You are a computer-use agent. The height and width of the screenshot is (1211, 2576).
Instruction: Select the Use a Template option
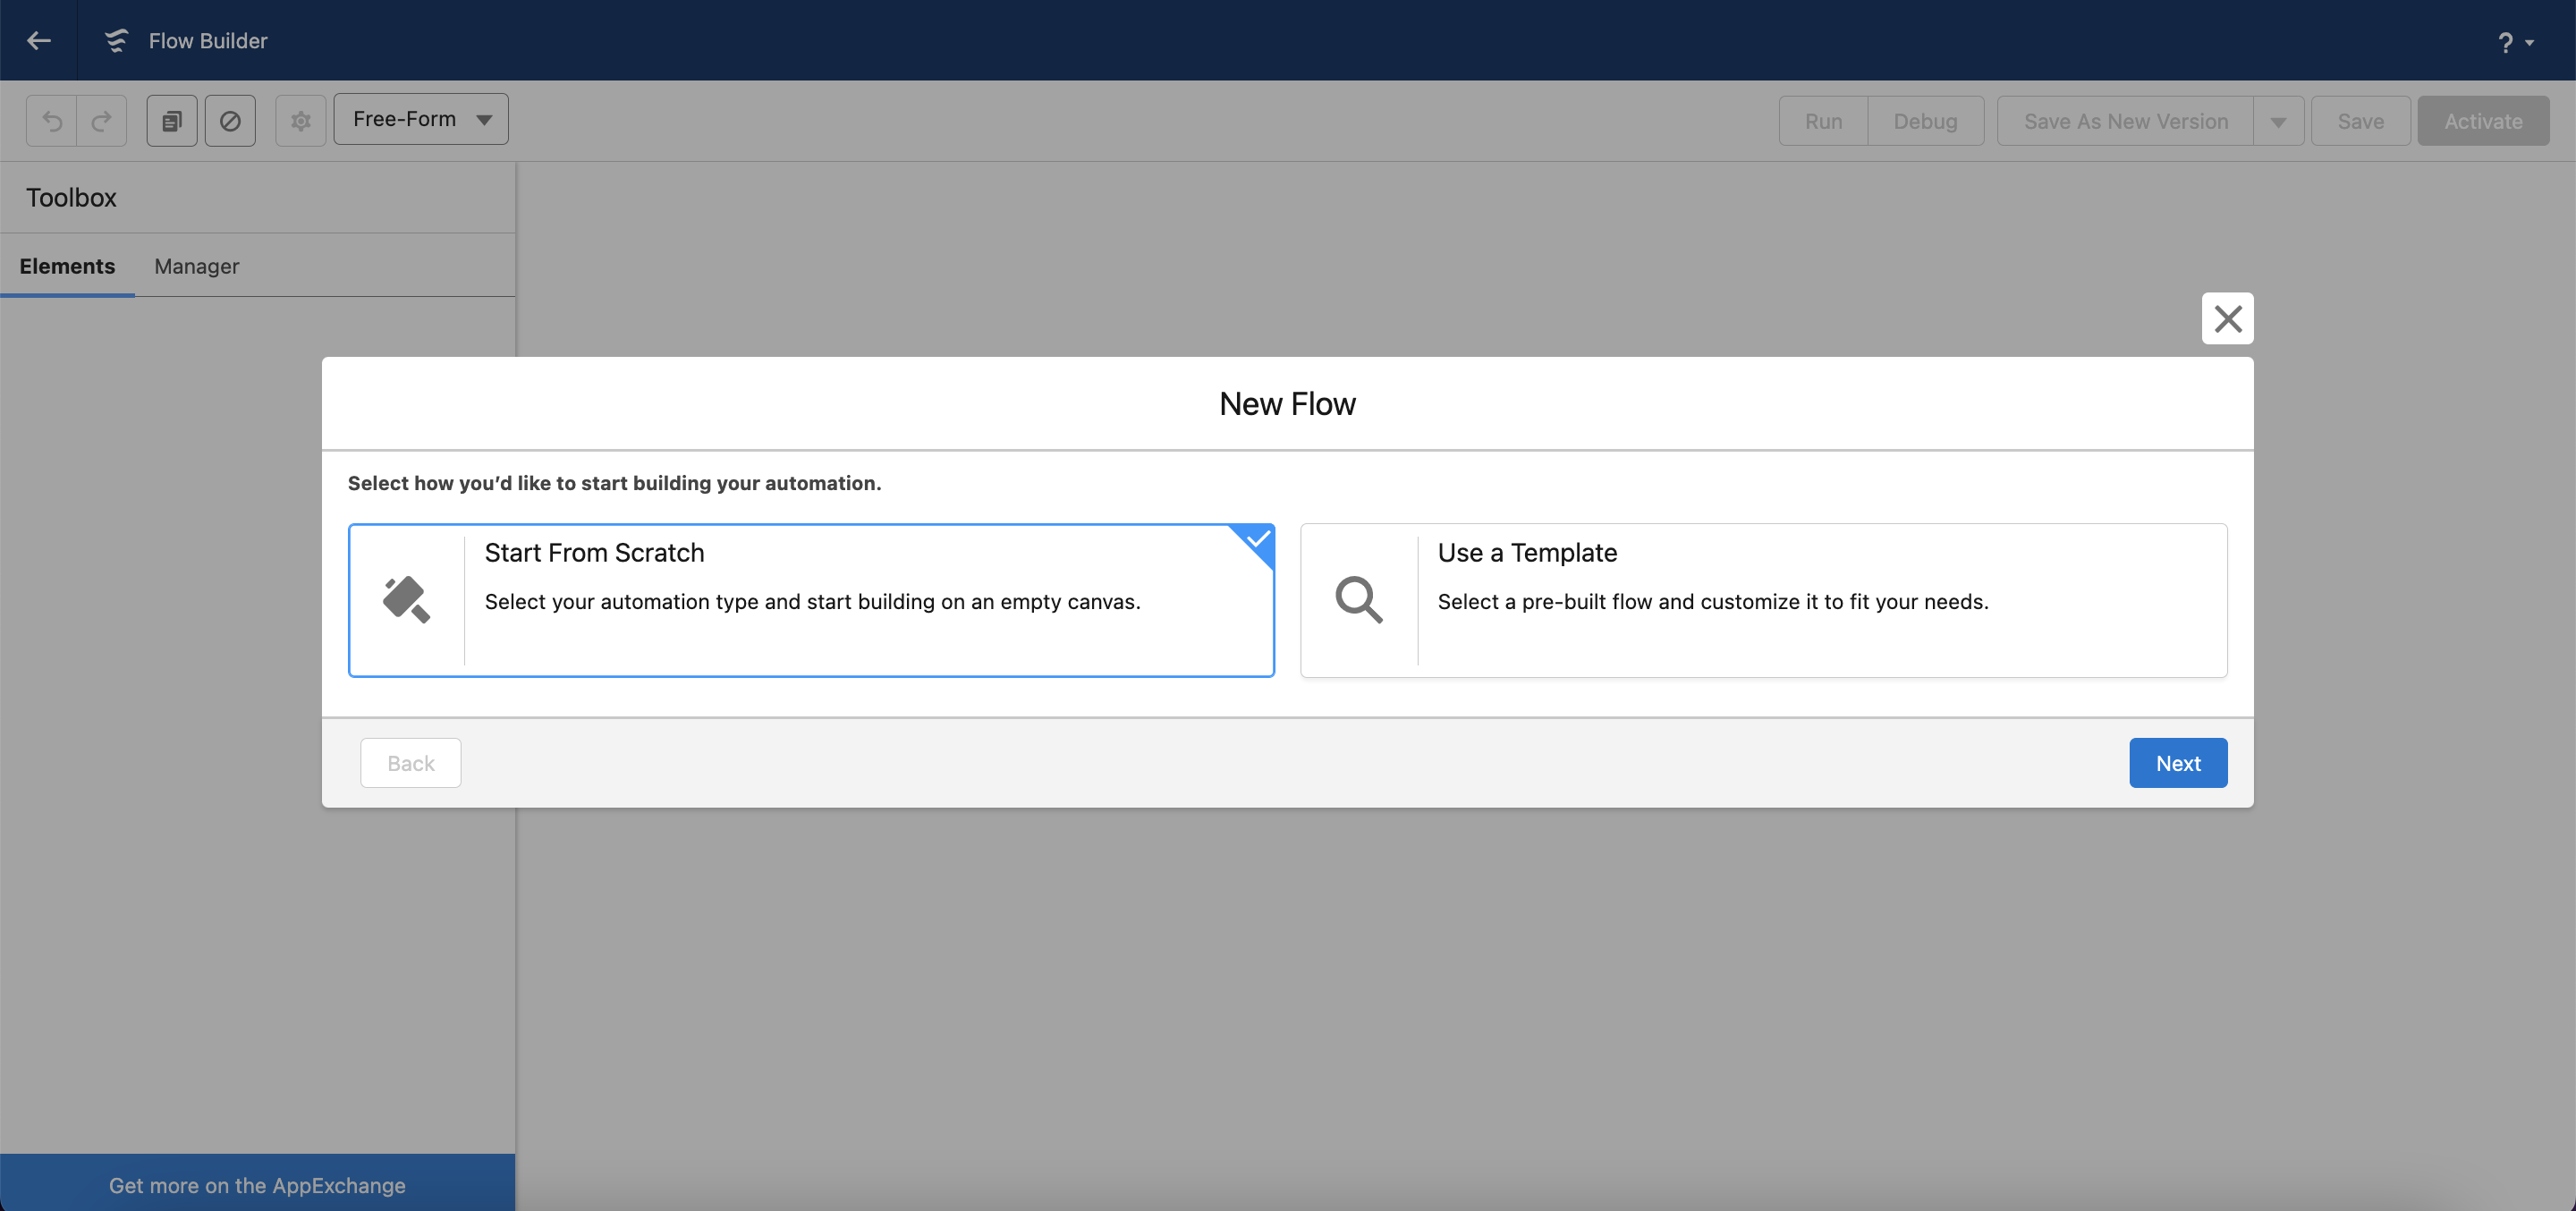click(x=1763, y=600)
